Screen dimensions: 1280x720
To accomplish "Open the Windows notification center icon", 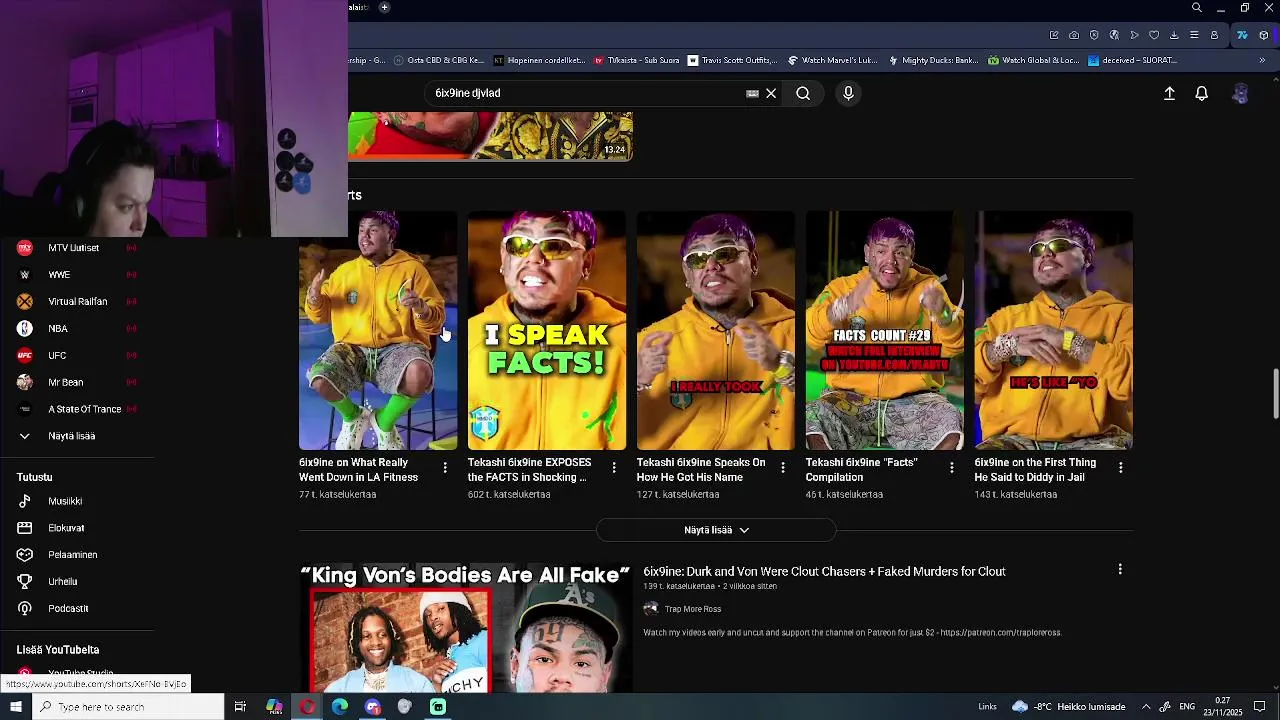I will 1260,707.
